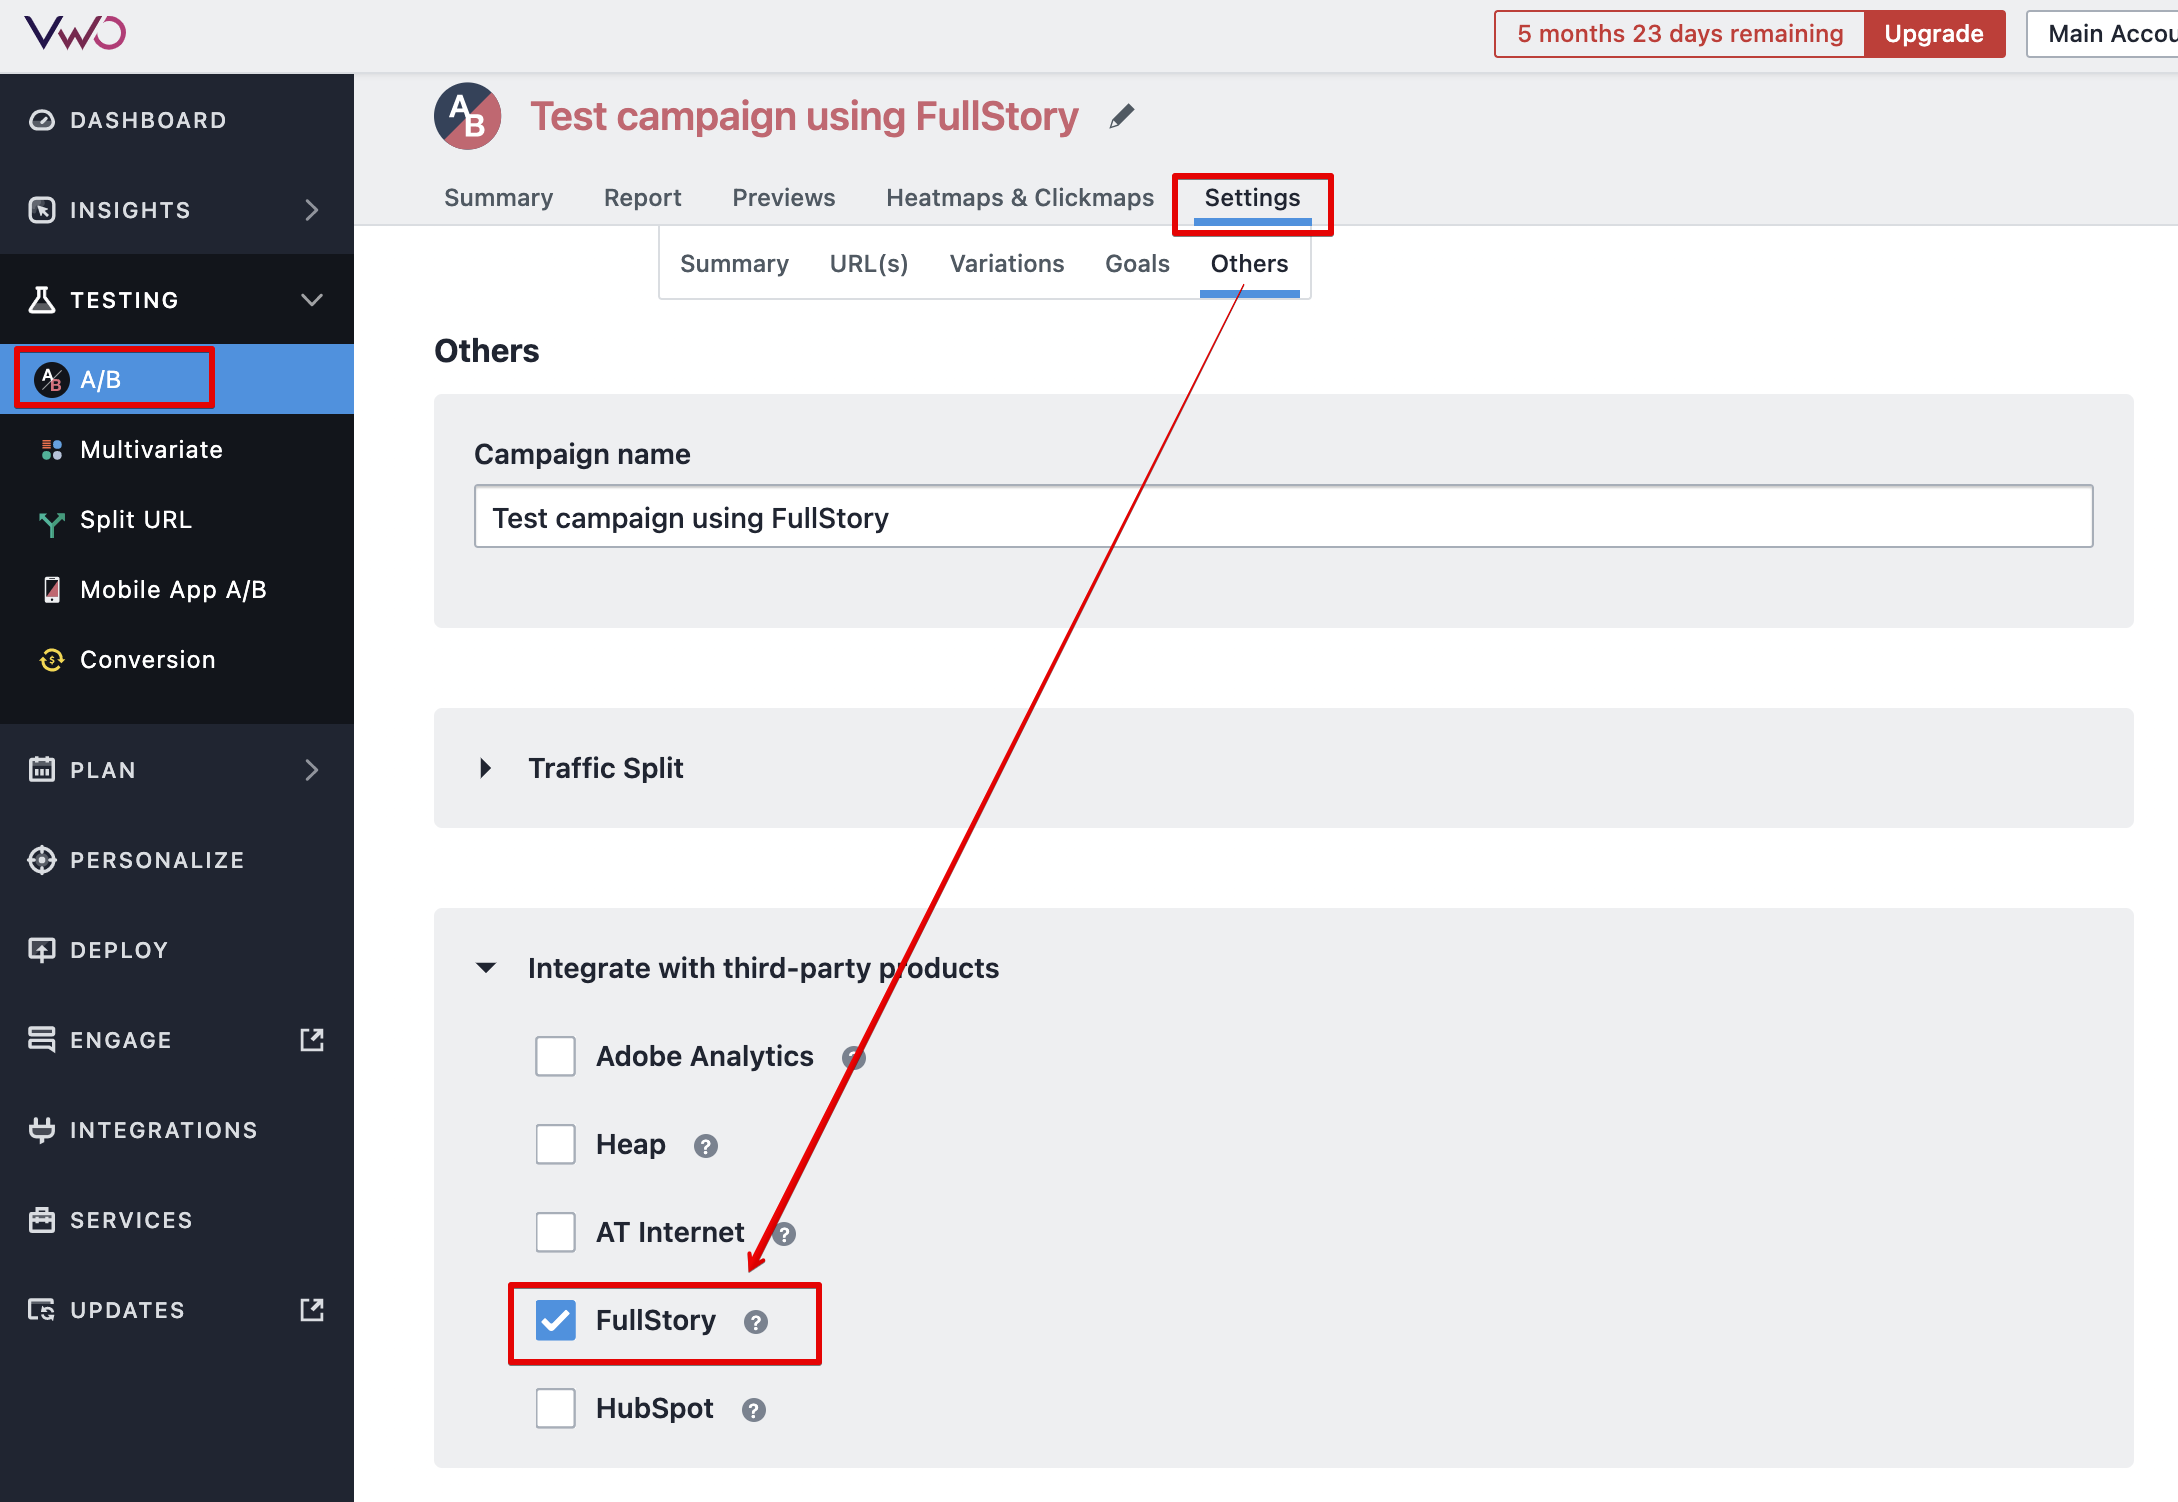Click the Deploy icon
The width and height of the screenshot is (2178, 1502).
tap(42, 950)
